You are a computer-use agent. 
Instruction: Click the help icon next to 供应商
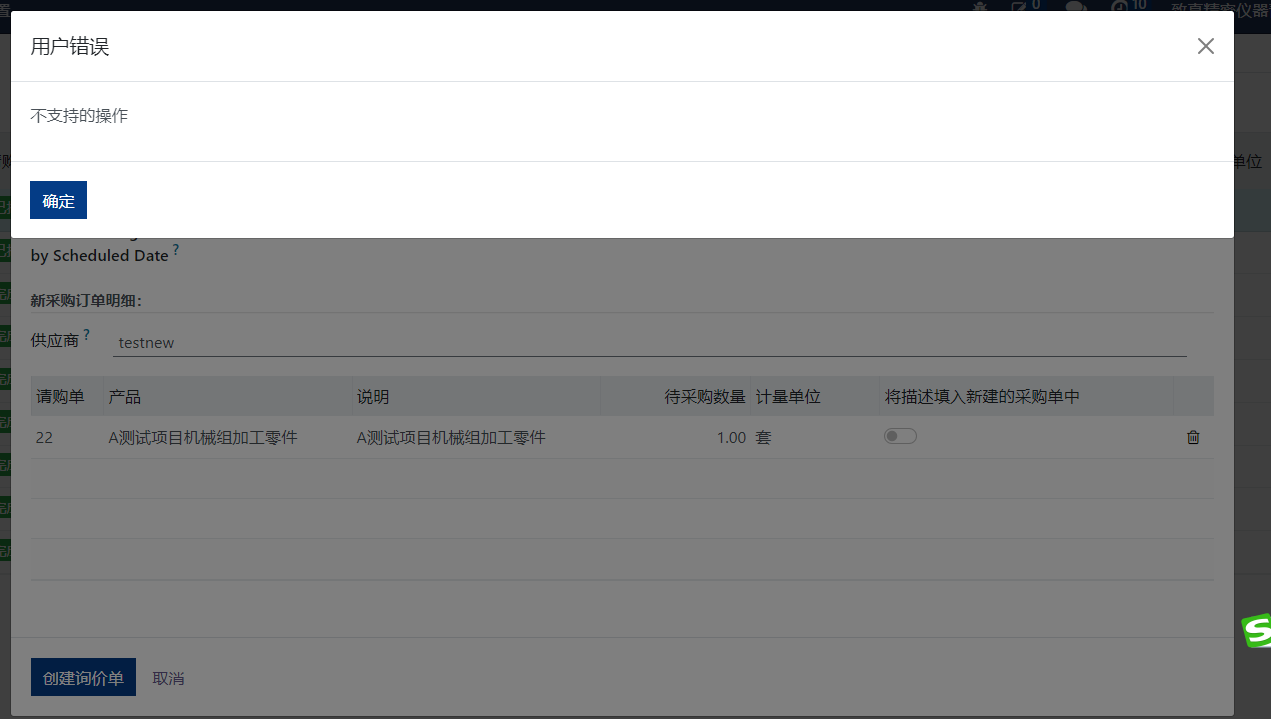coord(86,334)
